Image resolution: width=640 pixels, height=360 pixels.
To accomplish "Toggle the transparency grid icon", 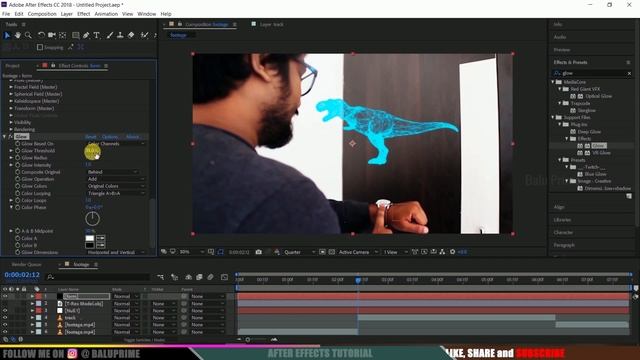I will 332,252.
